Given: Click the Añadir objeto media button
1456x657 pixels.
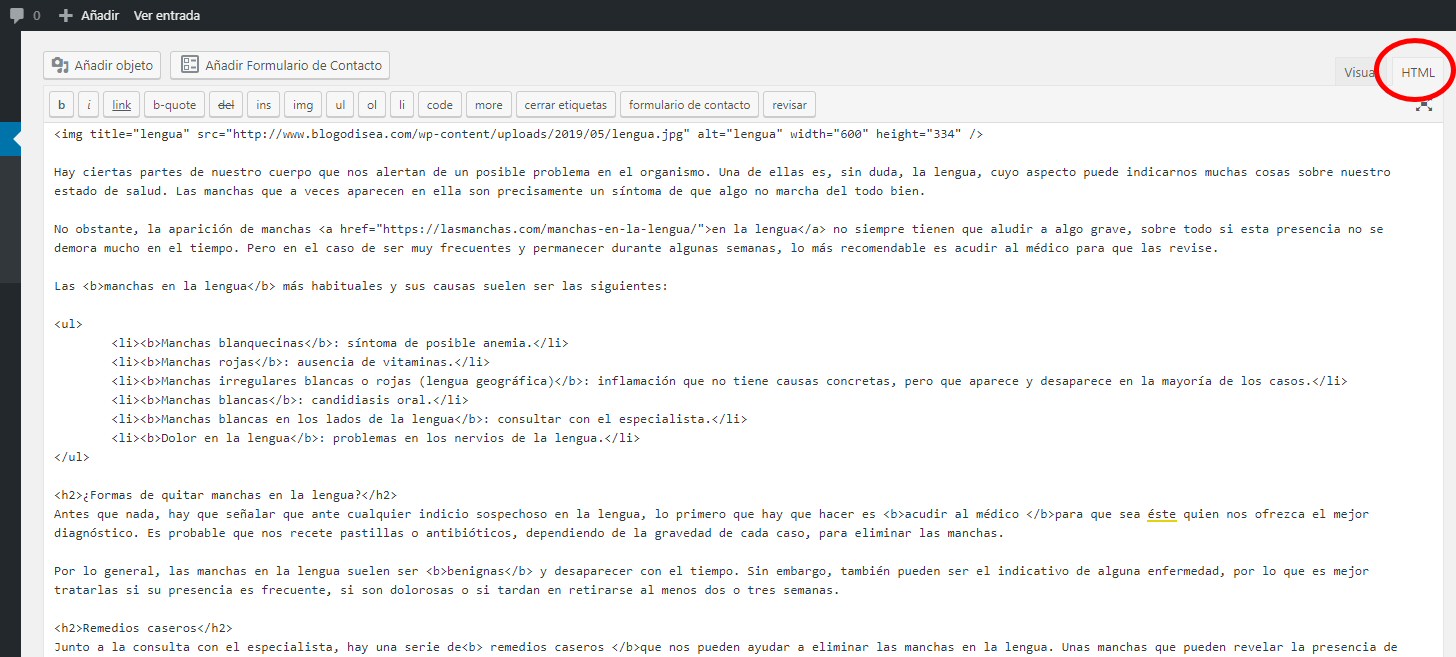Looking at the screenshot, I should tap(102, 65).
